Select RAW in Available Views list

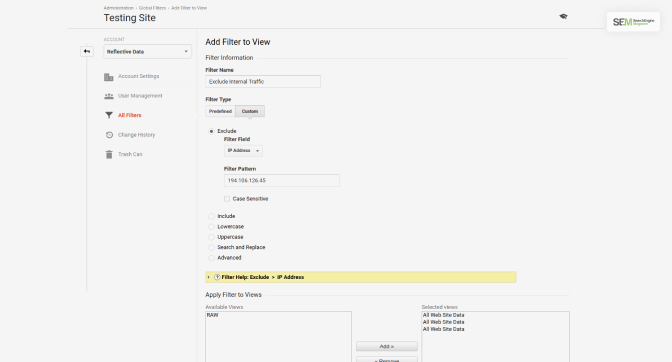tap(213, 315)
